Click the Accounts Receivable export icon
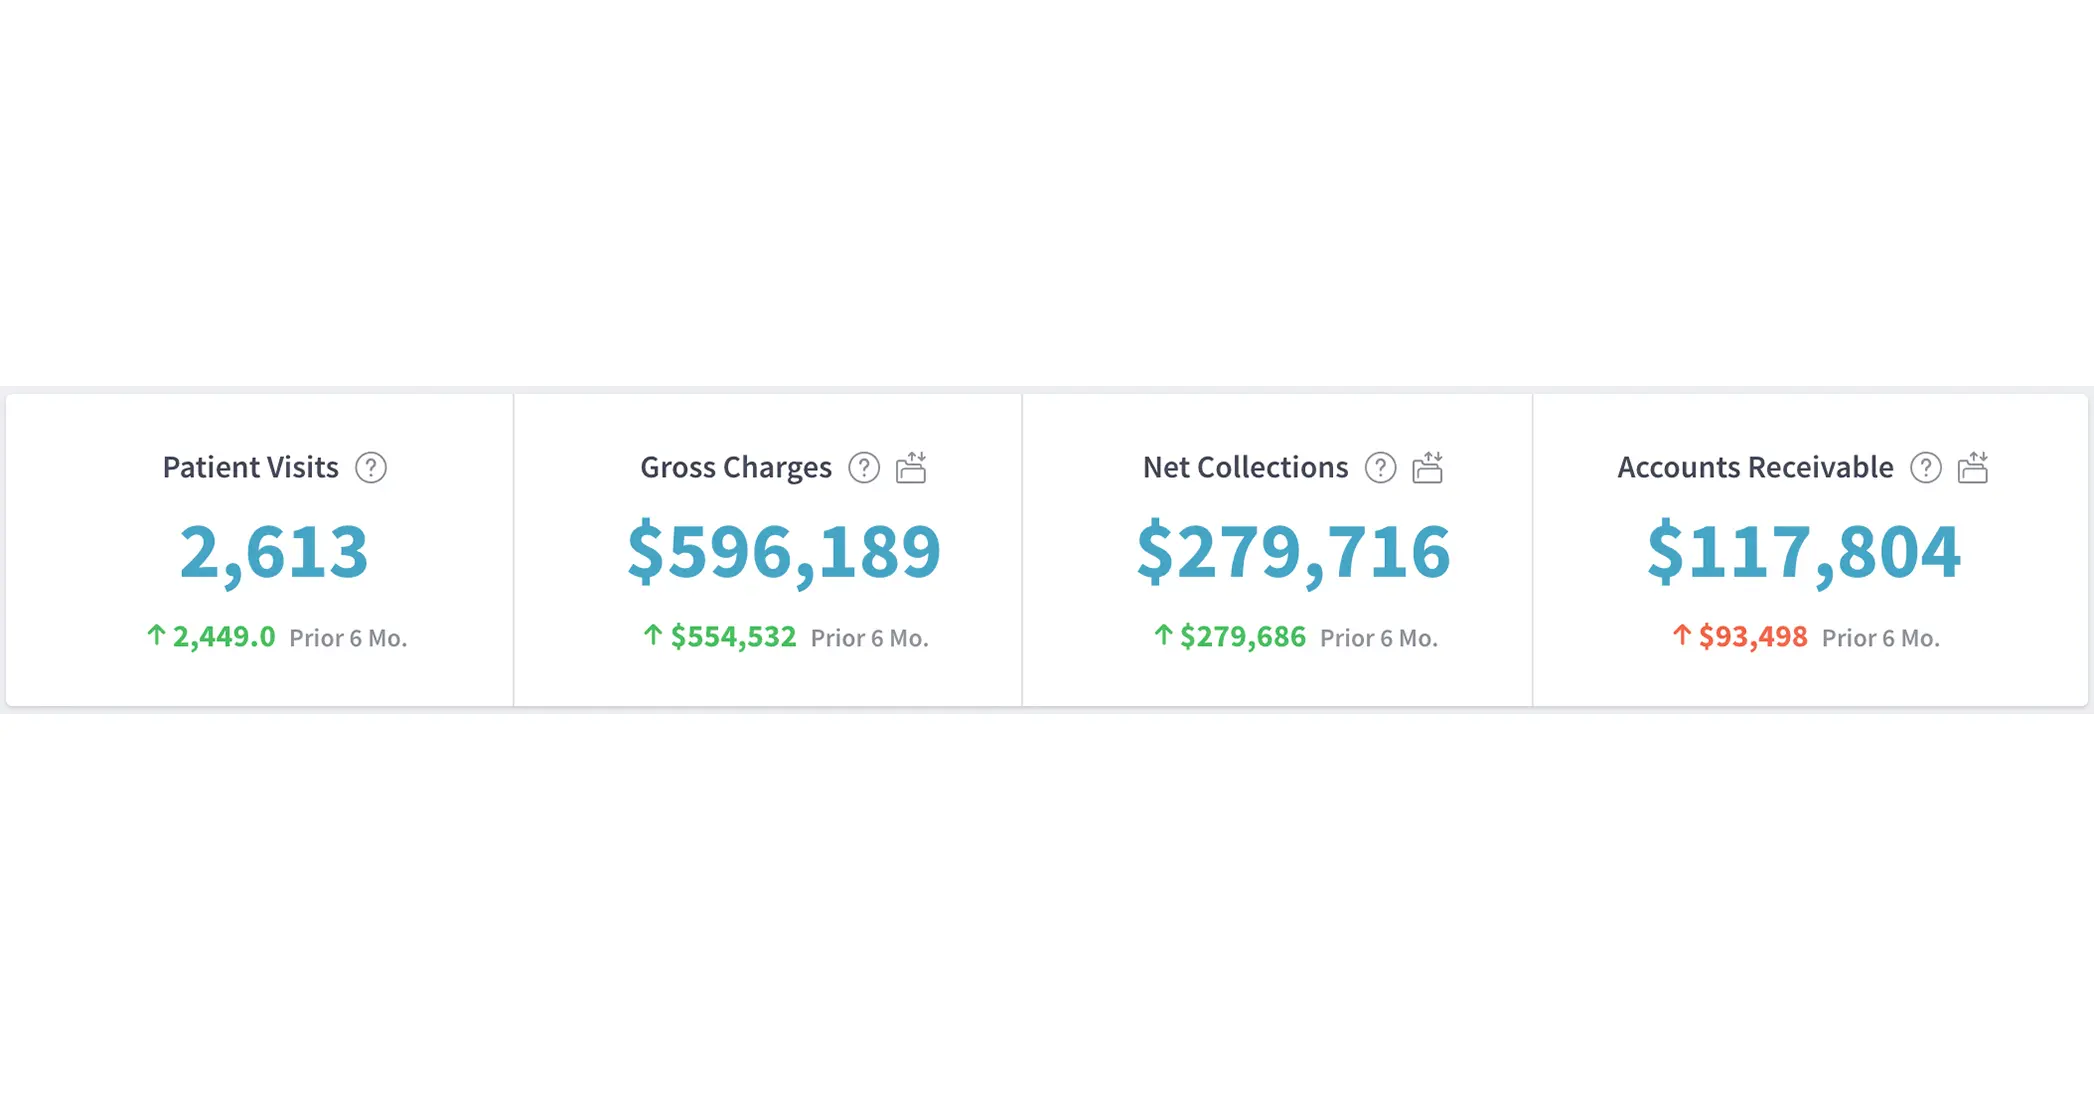 (x=1973, y=468)
